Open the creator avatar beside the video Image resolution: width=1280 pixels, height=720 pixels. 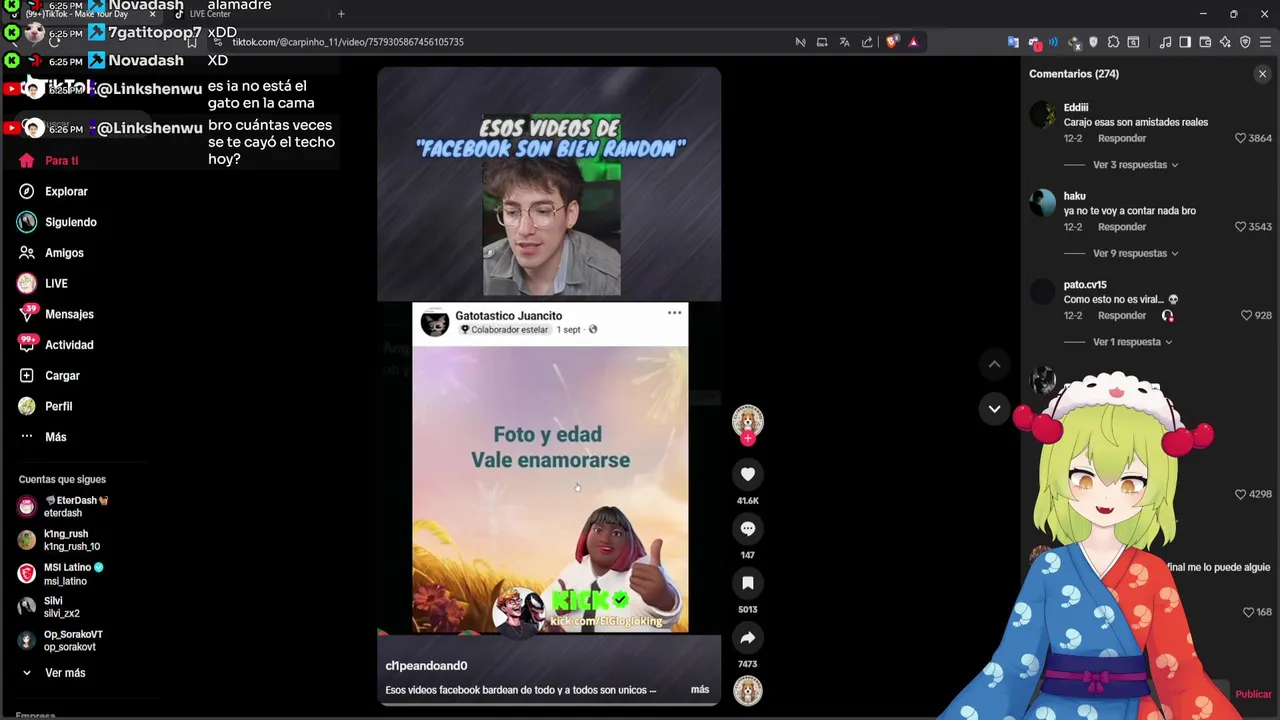tap(747, 420)
